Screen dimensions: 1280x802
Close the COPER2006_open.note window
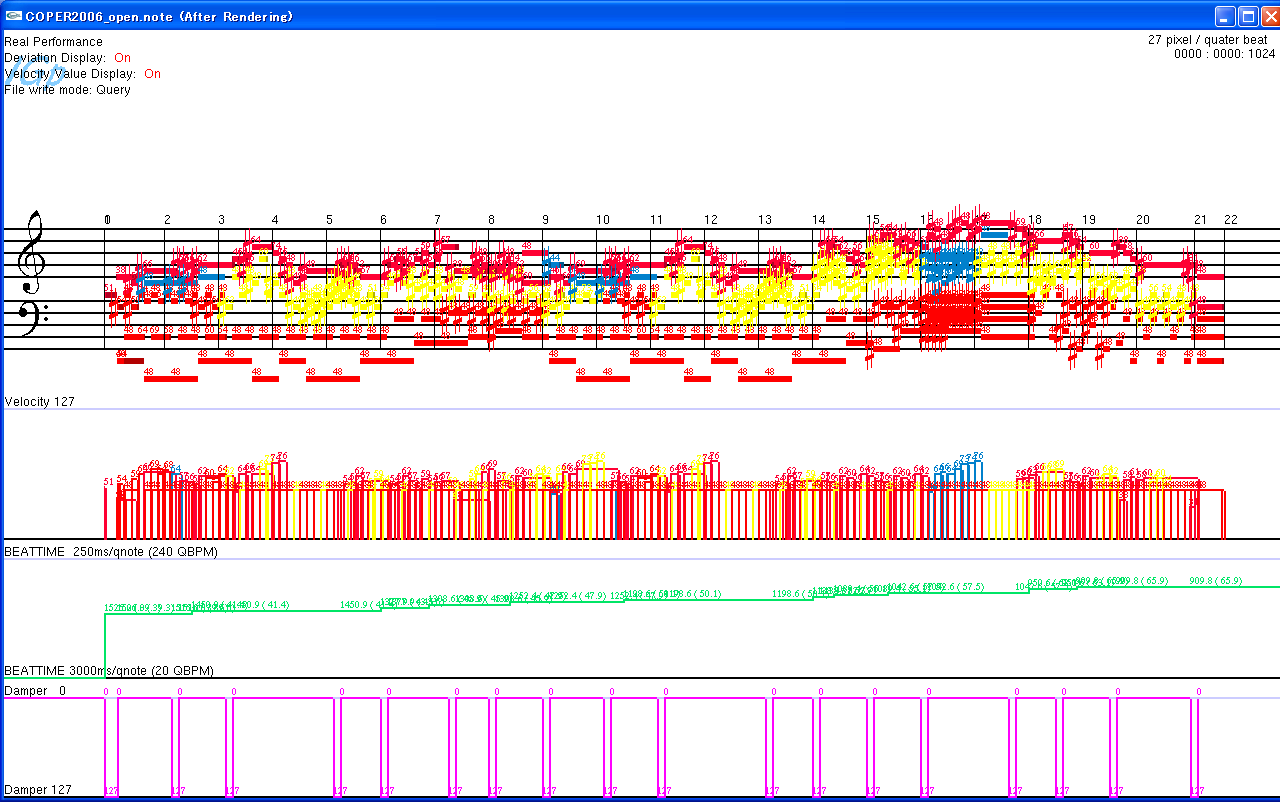1269,17
